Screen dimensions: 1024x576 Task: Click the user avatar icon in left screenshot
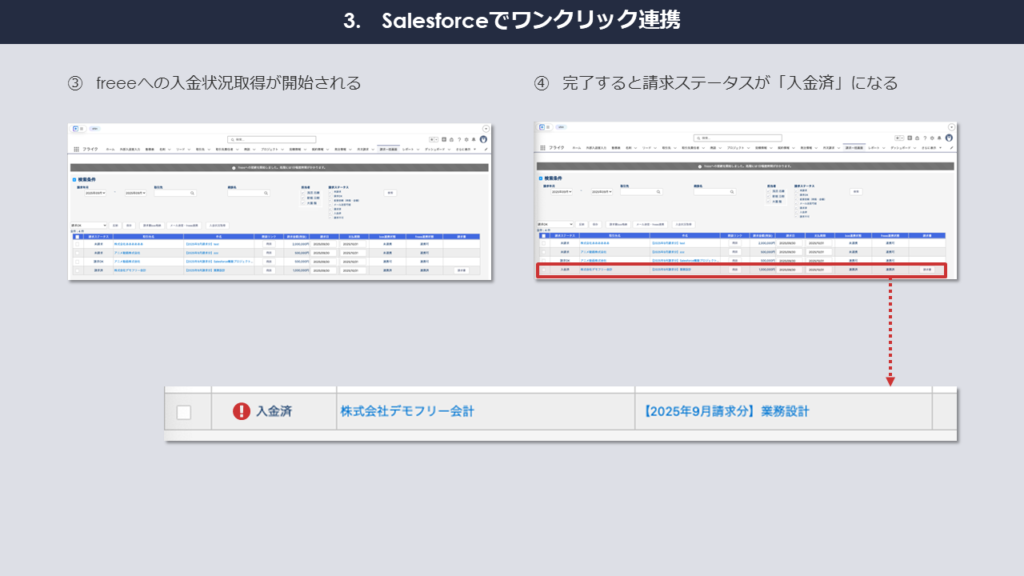pyautogui.click(x=483, y=139)
